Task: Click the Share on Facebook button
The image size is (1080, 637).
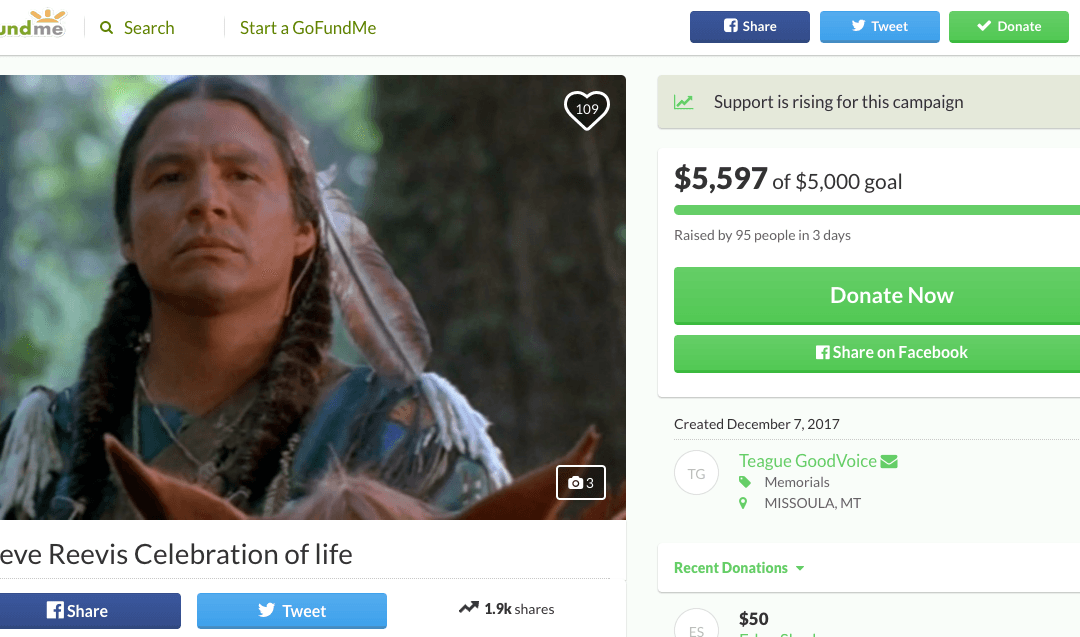Action: pos(876,353)
